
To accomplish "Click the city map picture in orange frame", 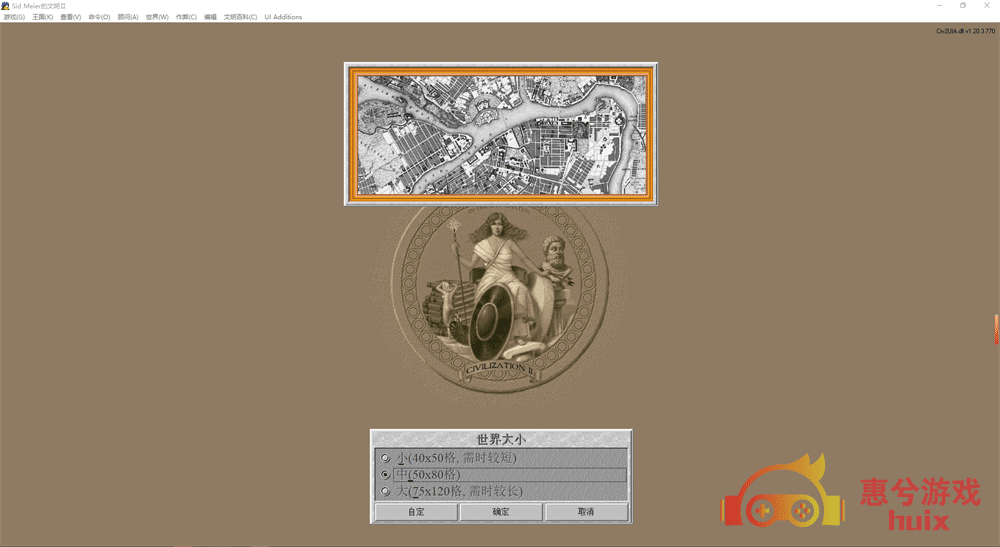I will coord(501,134).
